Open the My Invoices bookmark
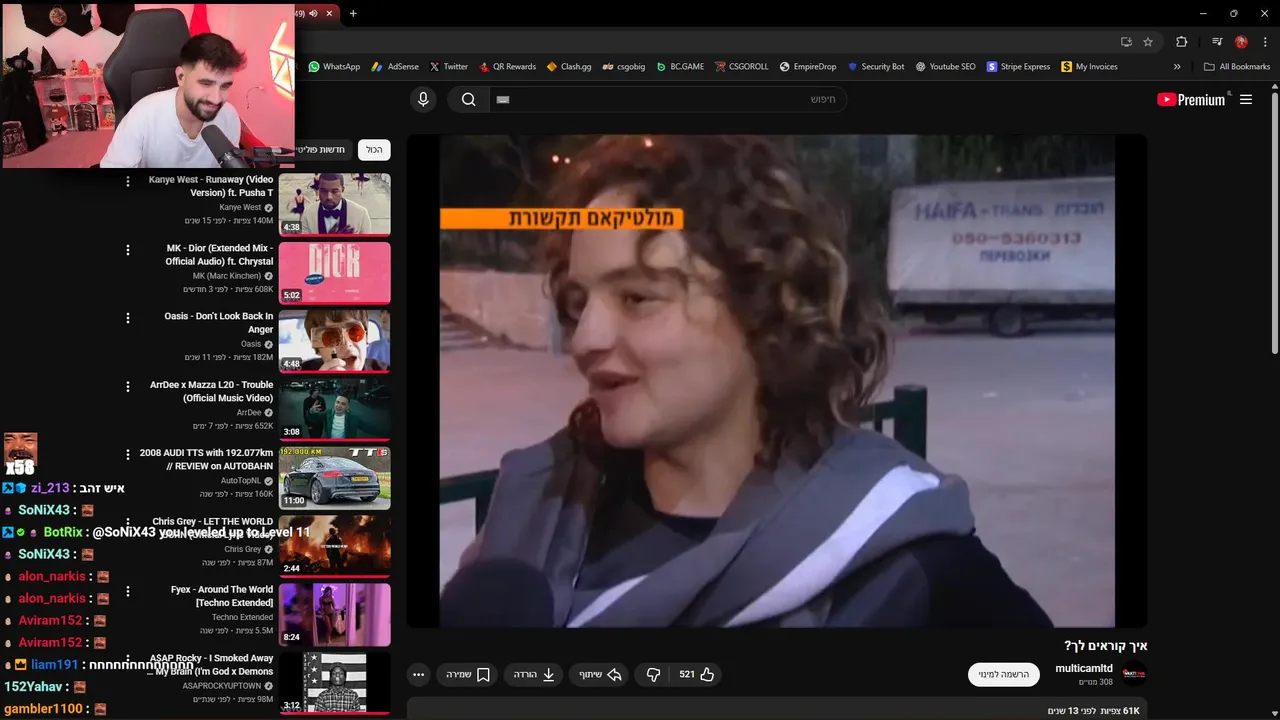This screenshot has width=1280, height=720. [x=1089, y=67]
